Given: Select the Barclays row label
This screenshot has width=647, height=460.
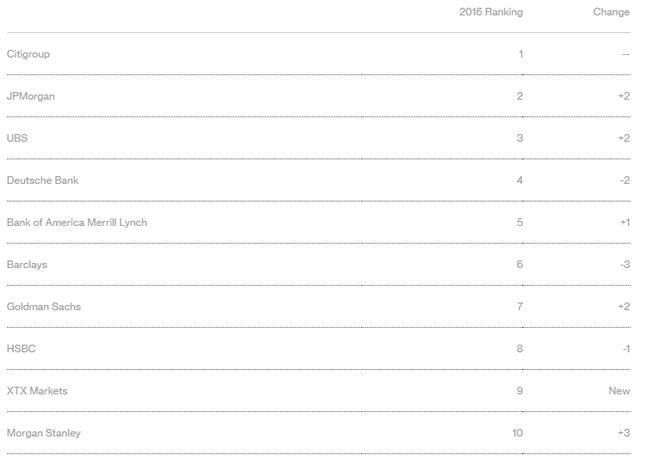Looking at the screenshot, I should pos(27,264).
